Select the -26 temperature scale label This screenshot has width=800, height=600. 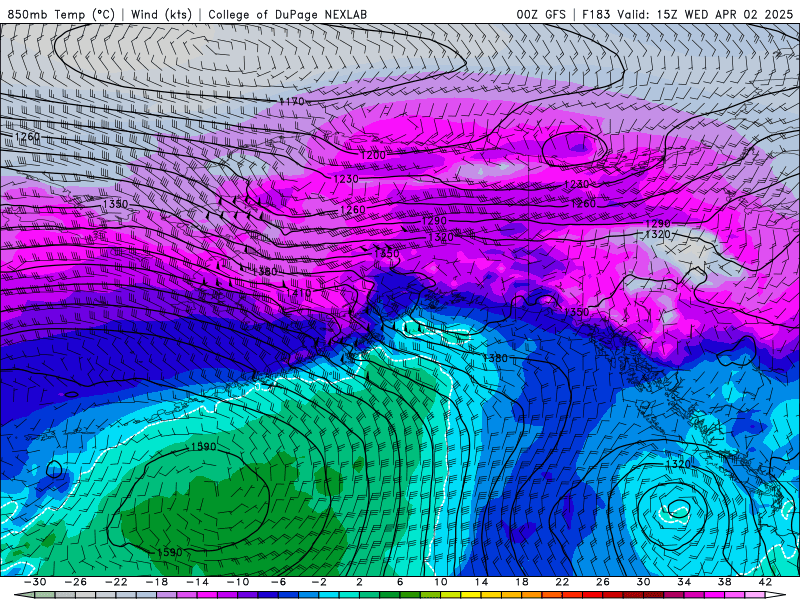[x=76, y=582]
